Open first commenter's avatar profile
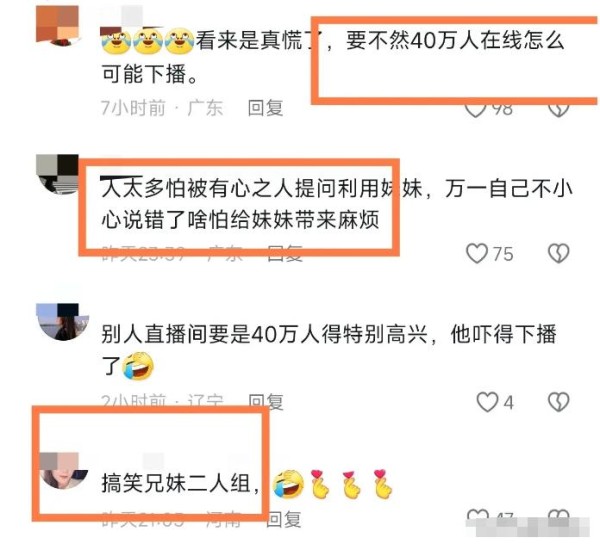This screenshot has width=600, height=550. click(x=58, y=25)
